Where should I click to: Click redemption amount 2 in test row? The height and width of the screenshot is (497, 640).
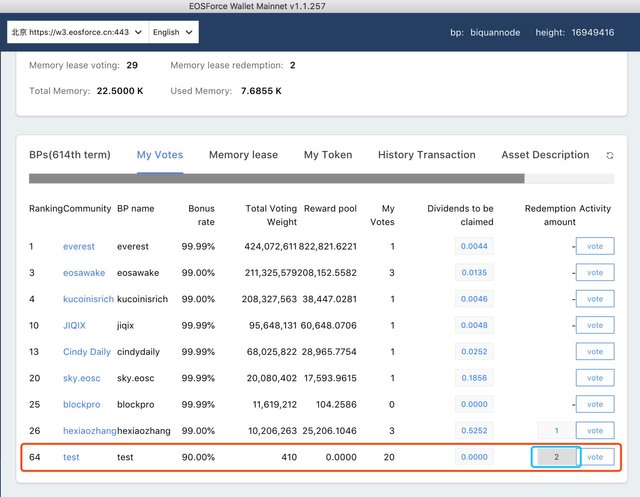coord(556,457)
